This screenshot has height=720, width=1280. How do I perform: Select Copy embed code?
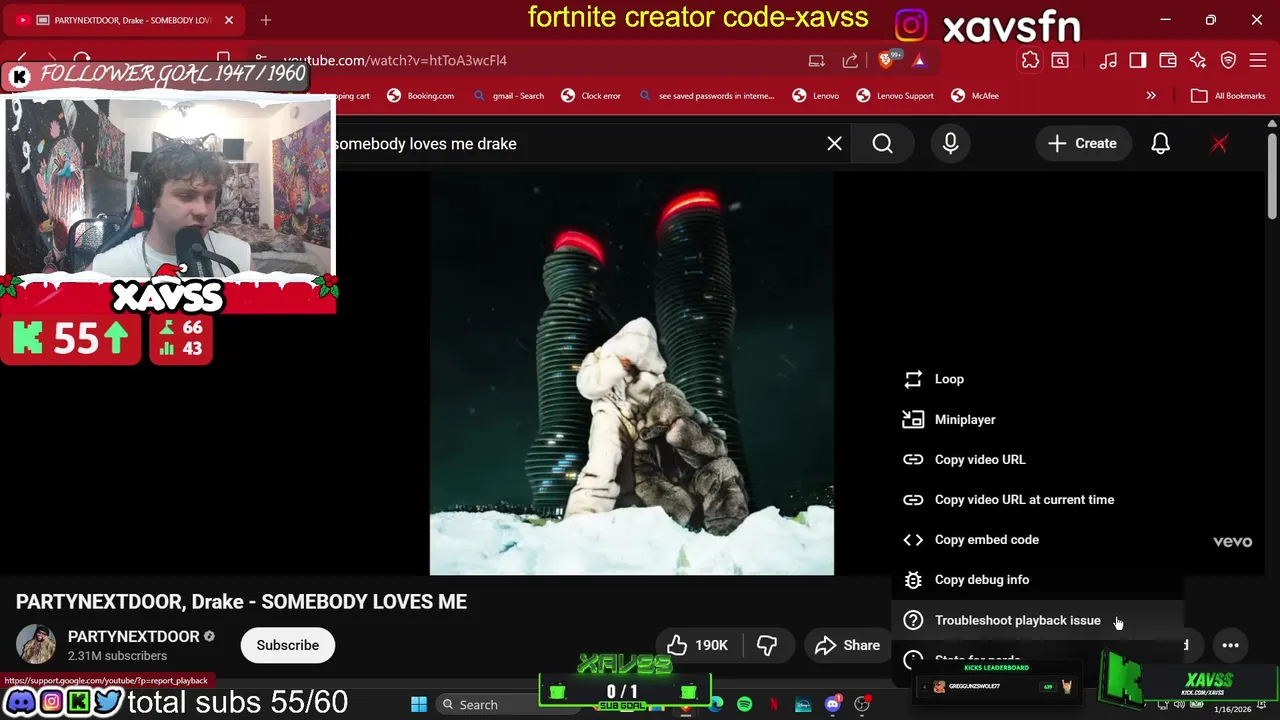[1038, 540]
